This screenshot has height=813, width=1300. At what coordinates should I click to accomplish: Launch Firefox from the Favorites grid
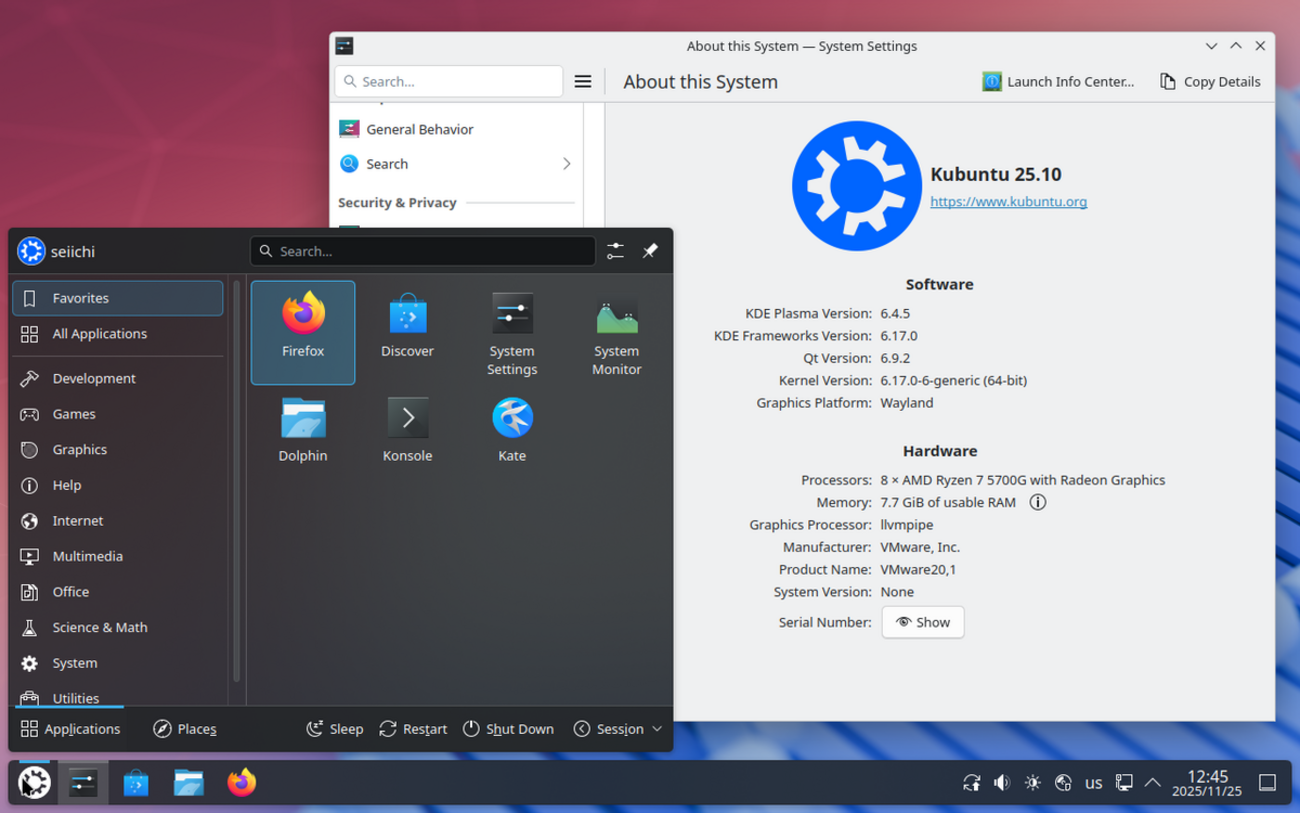click(303, 332)
